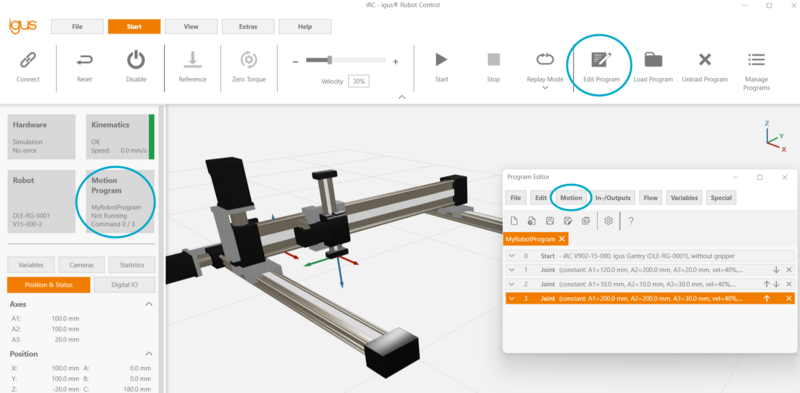This screenshot has height=393, width=800.
Task: Click Open program file icon in Program Editor
Action: (x=532, y=221)
